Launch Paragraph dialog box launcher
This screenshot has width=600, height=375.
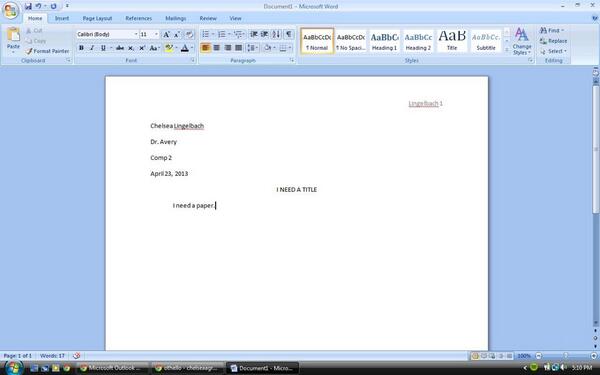click(x=292, y=60)
